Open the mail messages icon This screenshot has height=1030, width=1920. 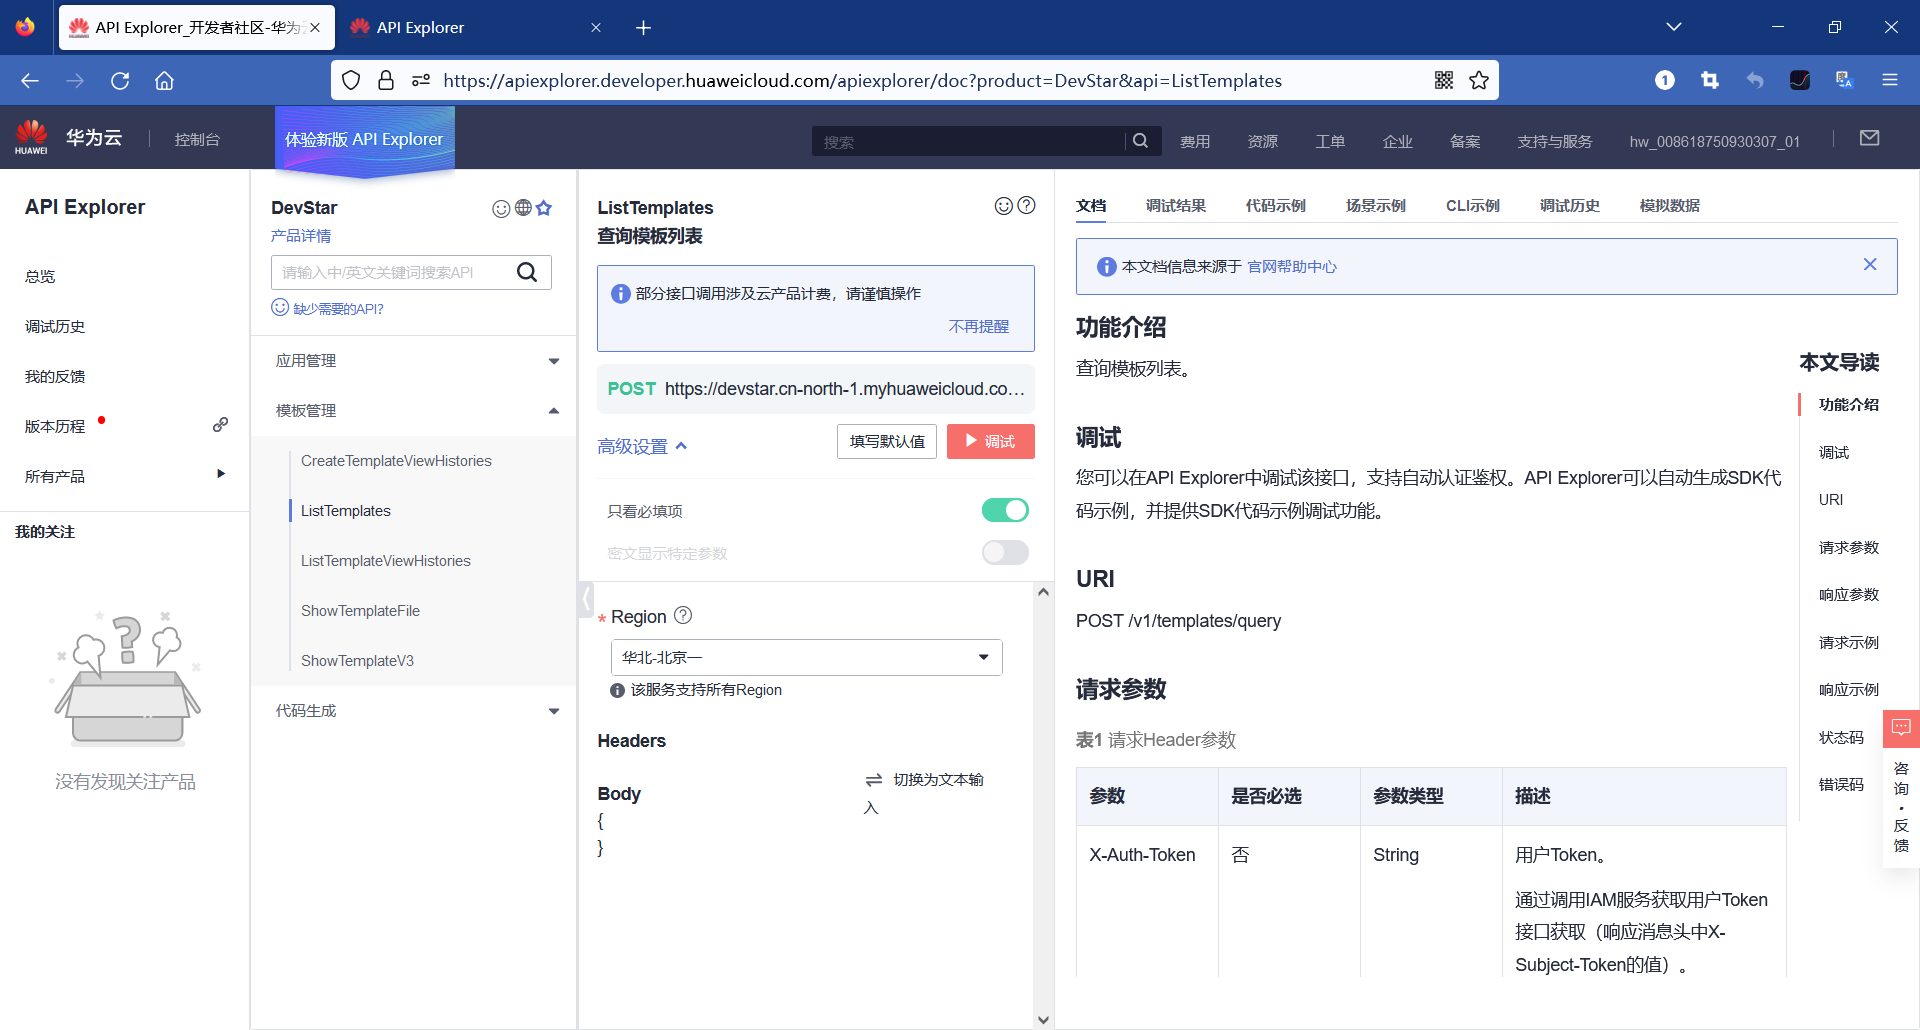click(x=1869, y=138)
